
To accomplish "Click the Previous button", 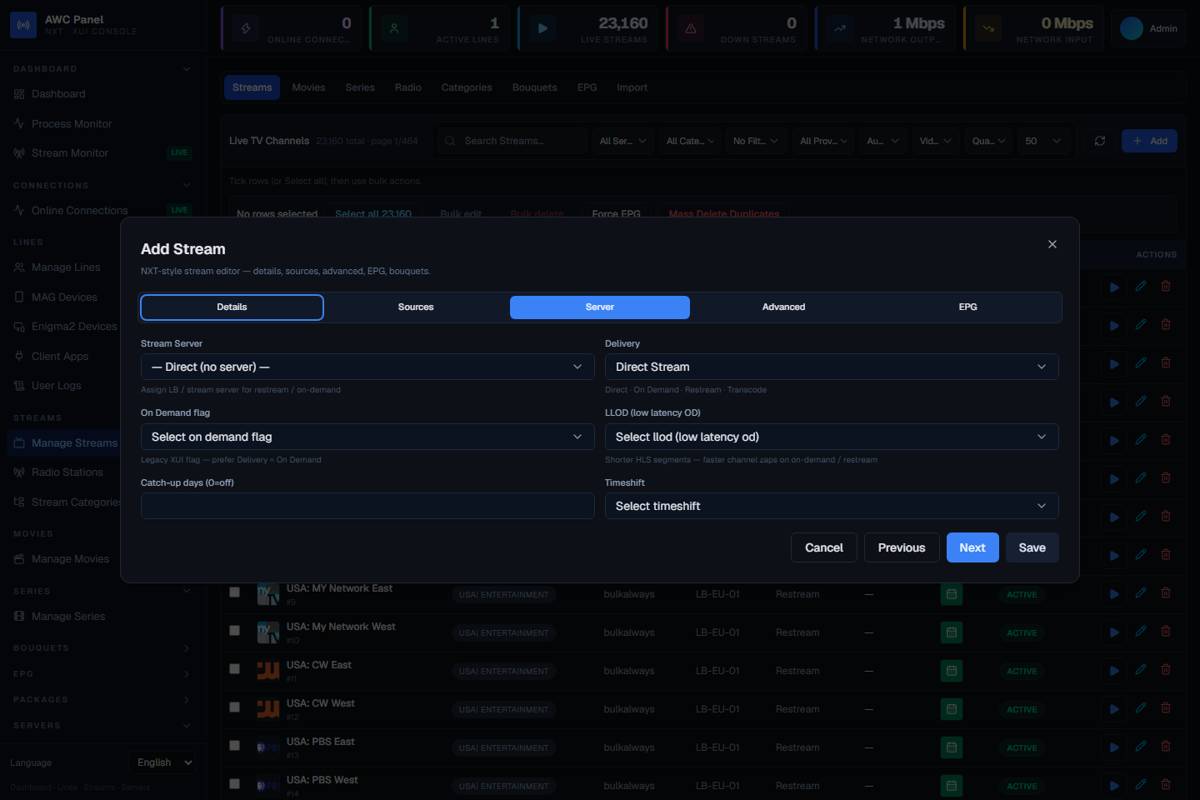I will click(902, 547).
